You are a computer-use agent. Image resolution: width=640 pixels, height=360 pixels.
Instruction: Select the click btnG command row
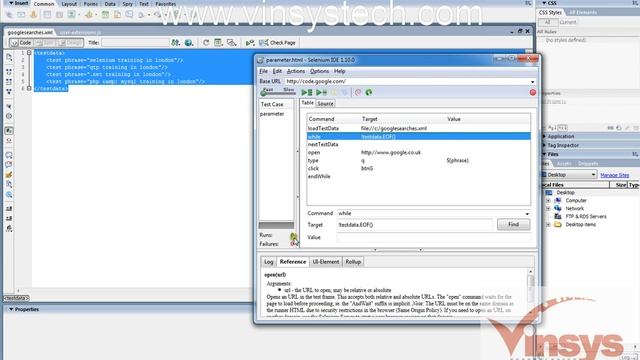tap(418, 168)
